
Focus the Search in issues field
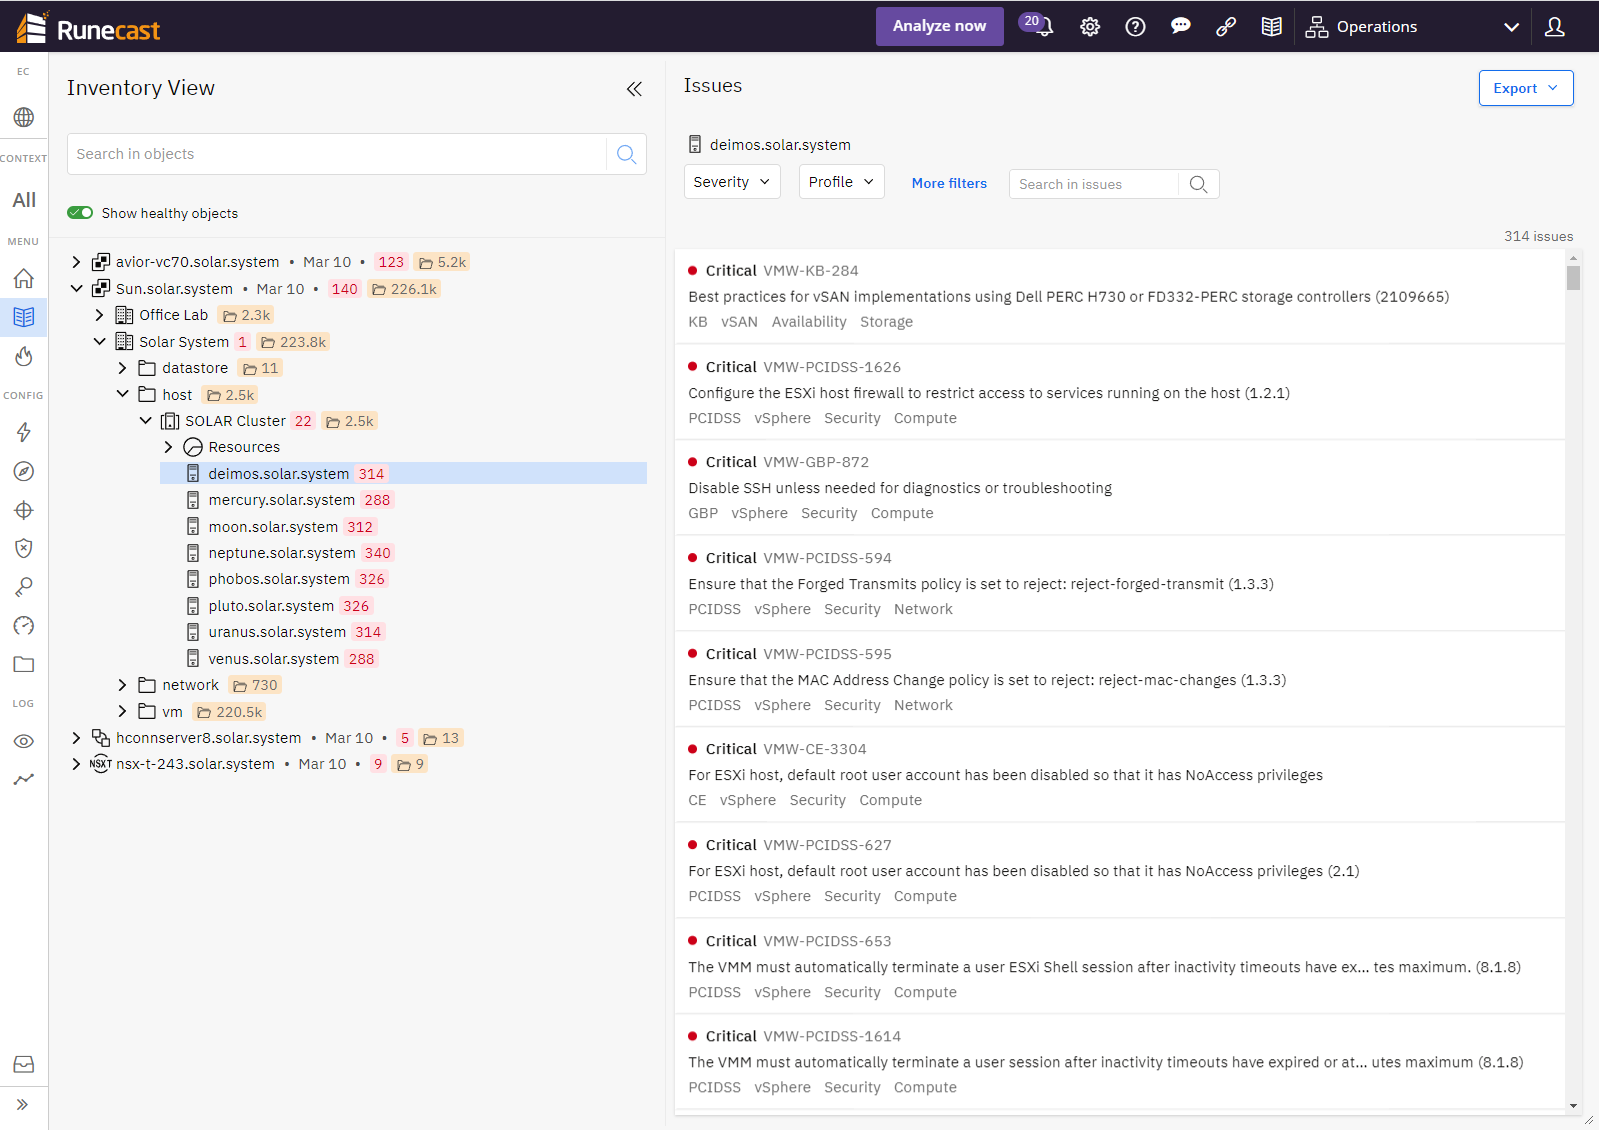pos(1095,184)
